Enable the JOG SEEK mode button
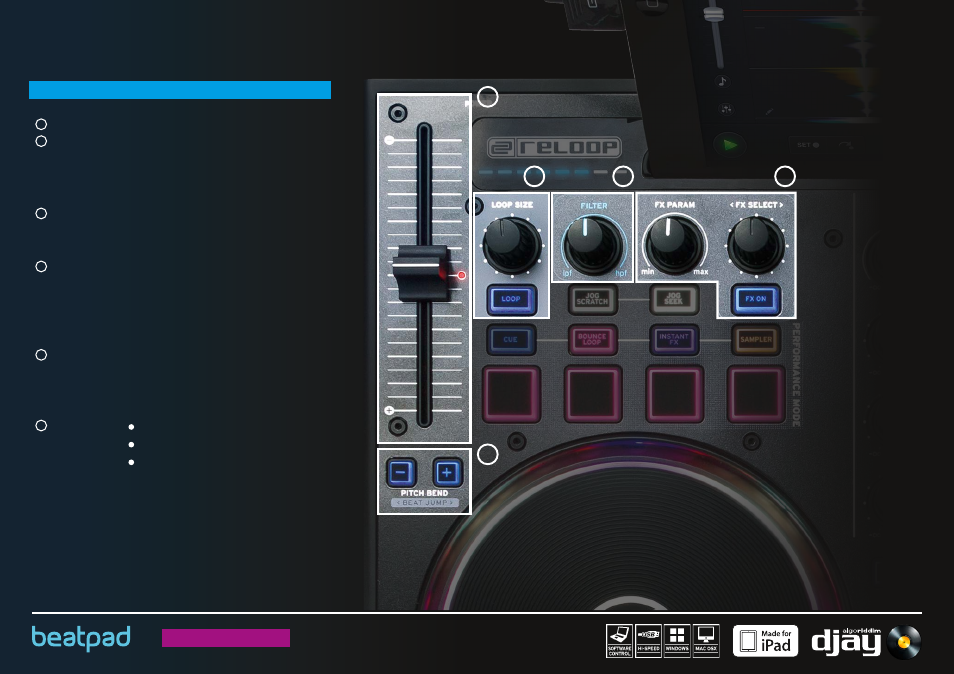Image resolution: width=954 pixels, height=674 pixels. coord(674,299)
